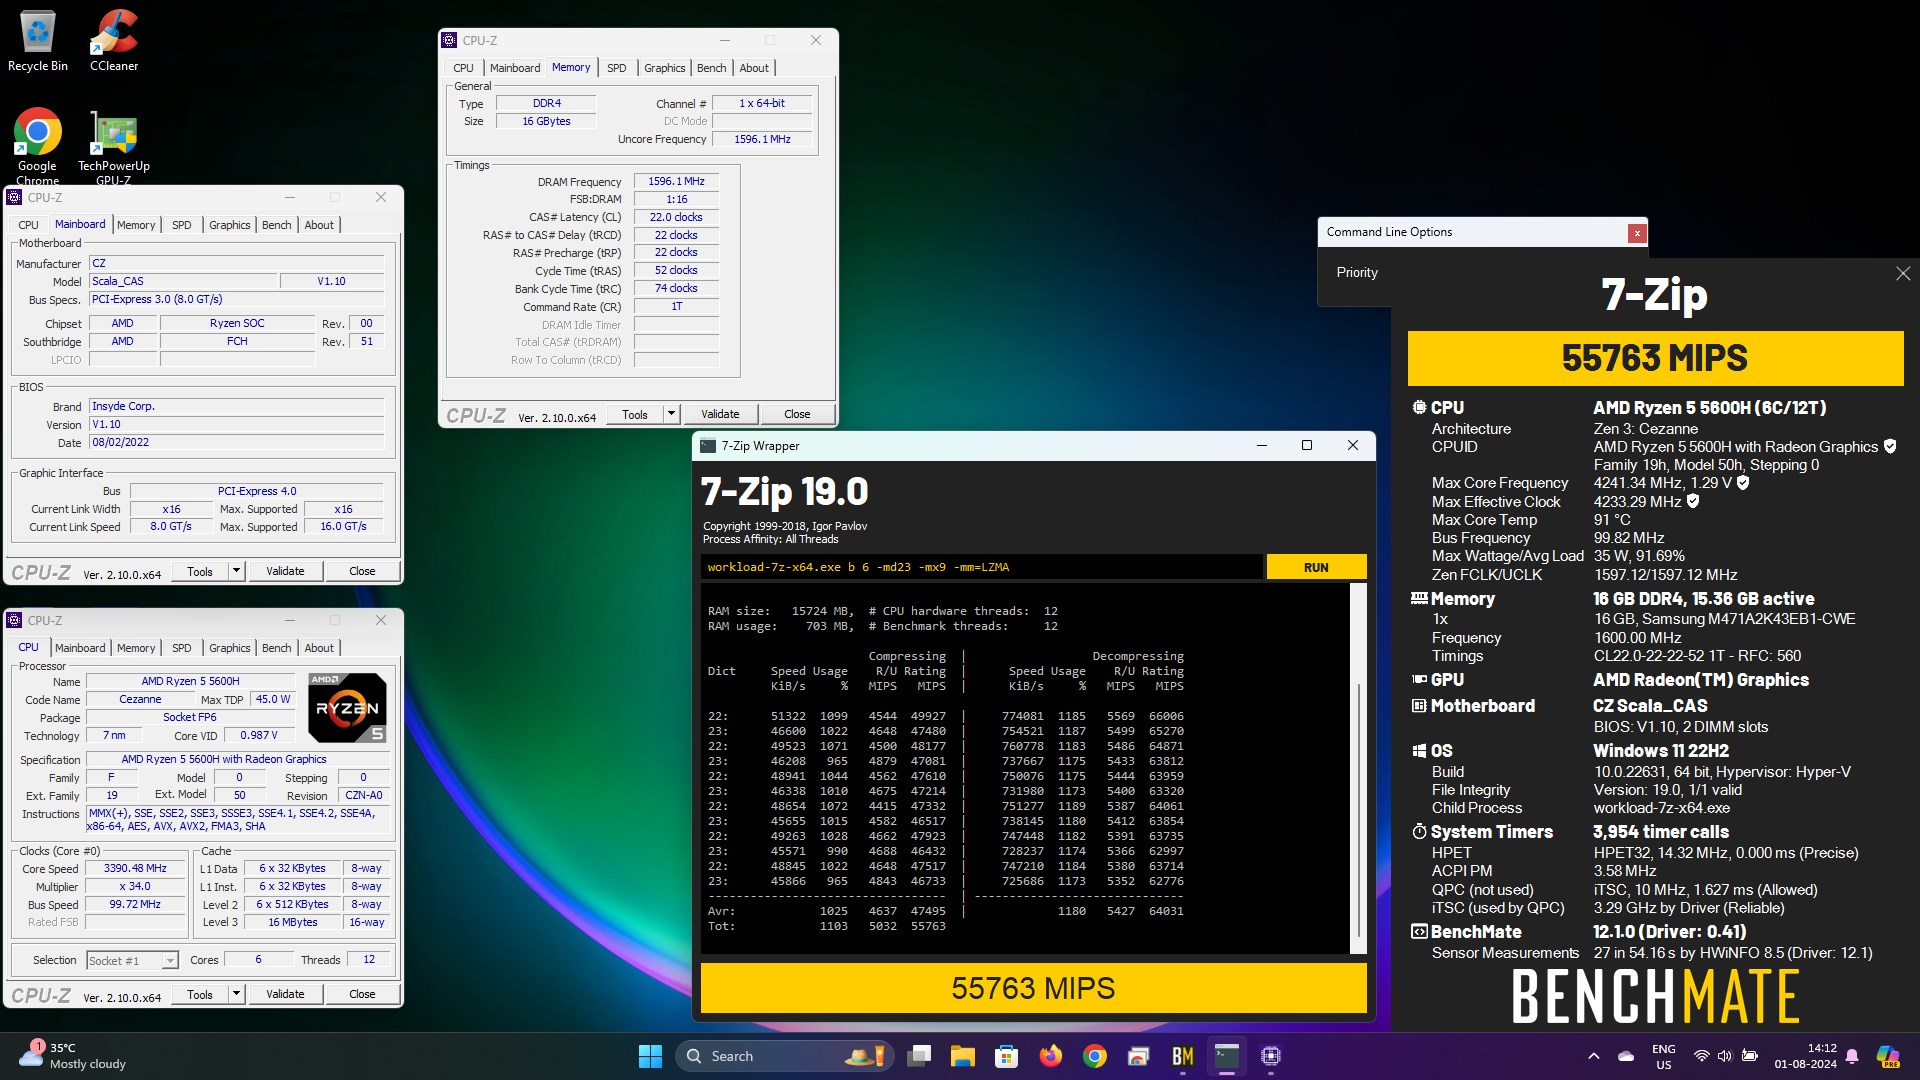1920x1080 pixels.
Task: Click the 7-Zip Wrapper window title icon
Action: 708,446
